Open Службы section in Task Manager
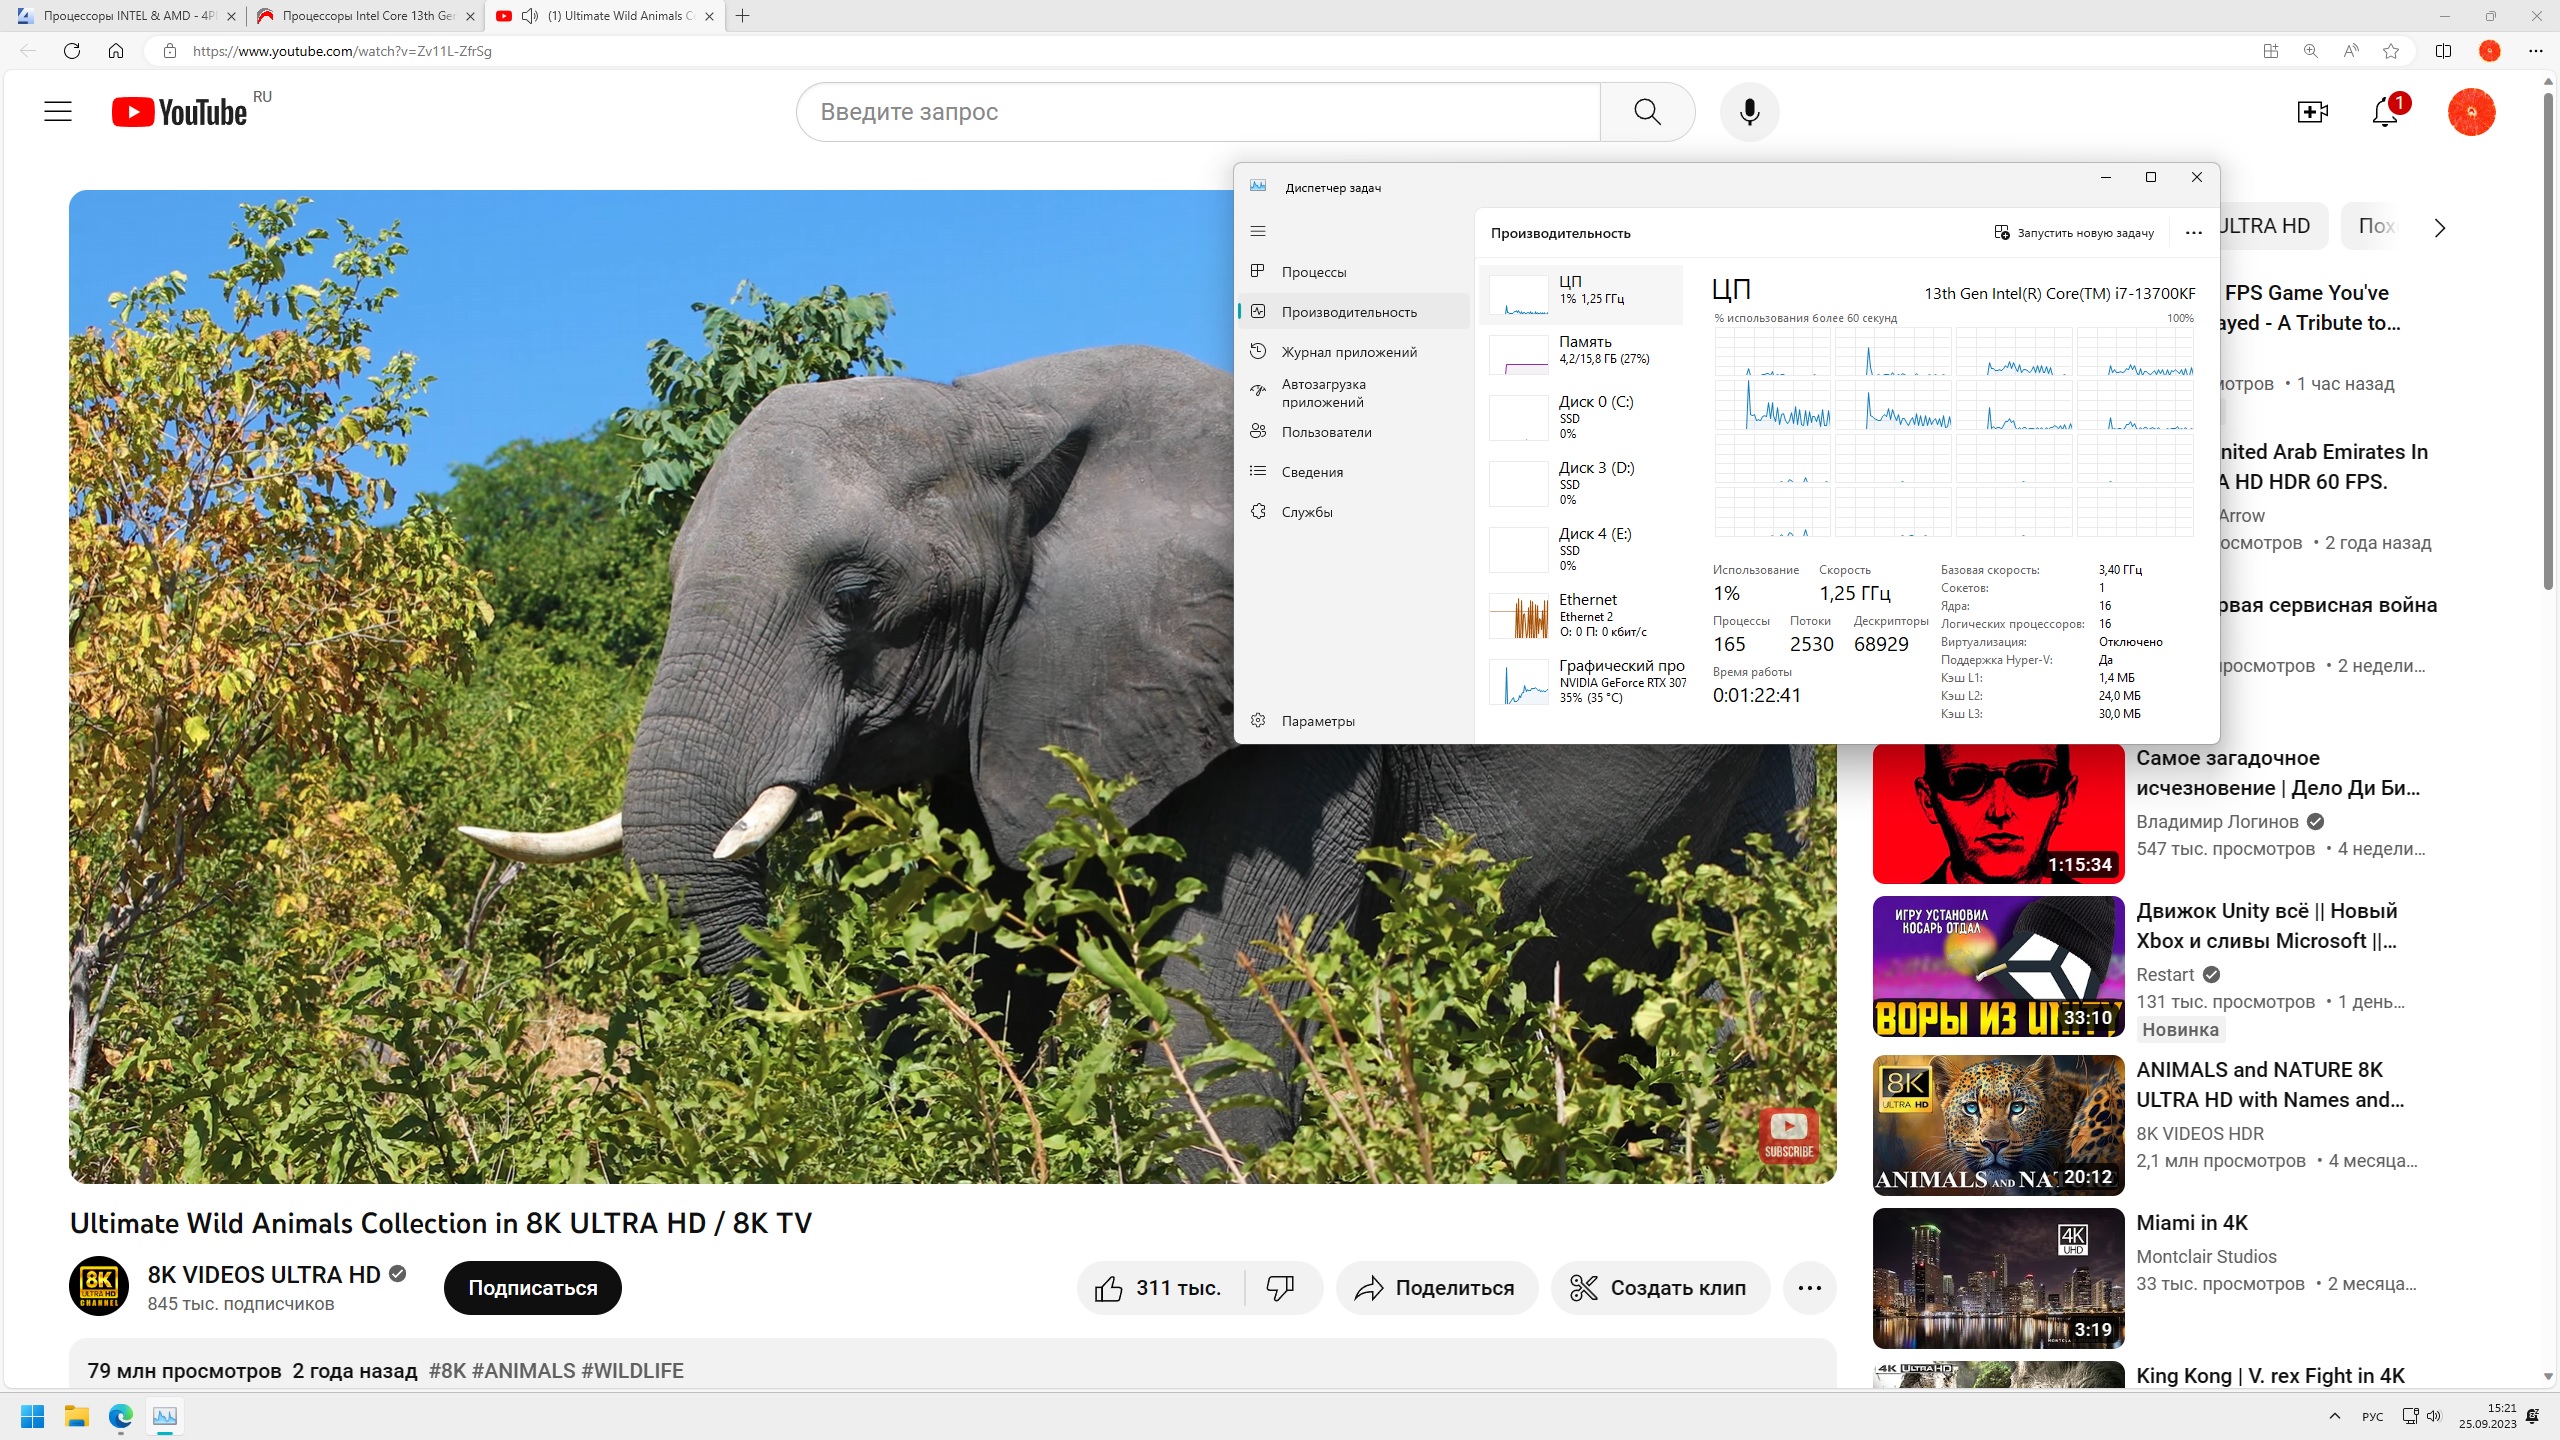The width and height of the screenshot is (2560, 1440). coord(1306,512)
